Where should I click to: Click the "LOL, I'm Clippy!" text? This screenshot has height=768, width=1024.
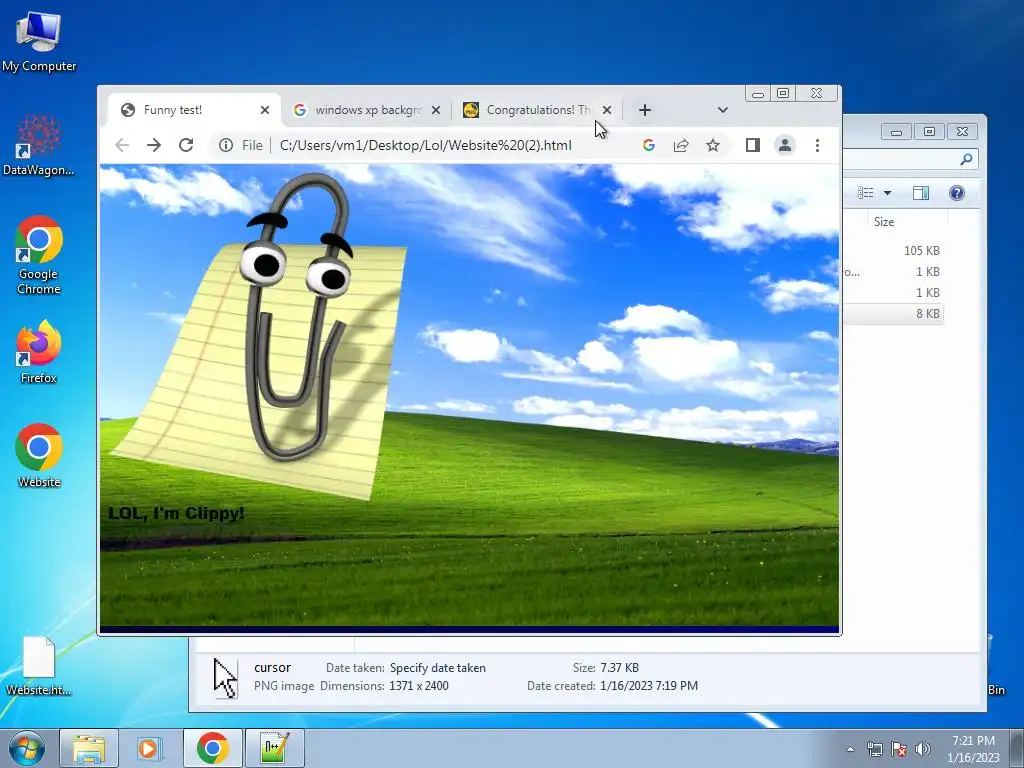[176, 513]
